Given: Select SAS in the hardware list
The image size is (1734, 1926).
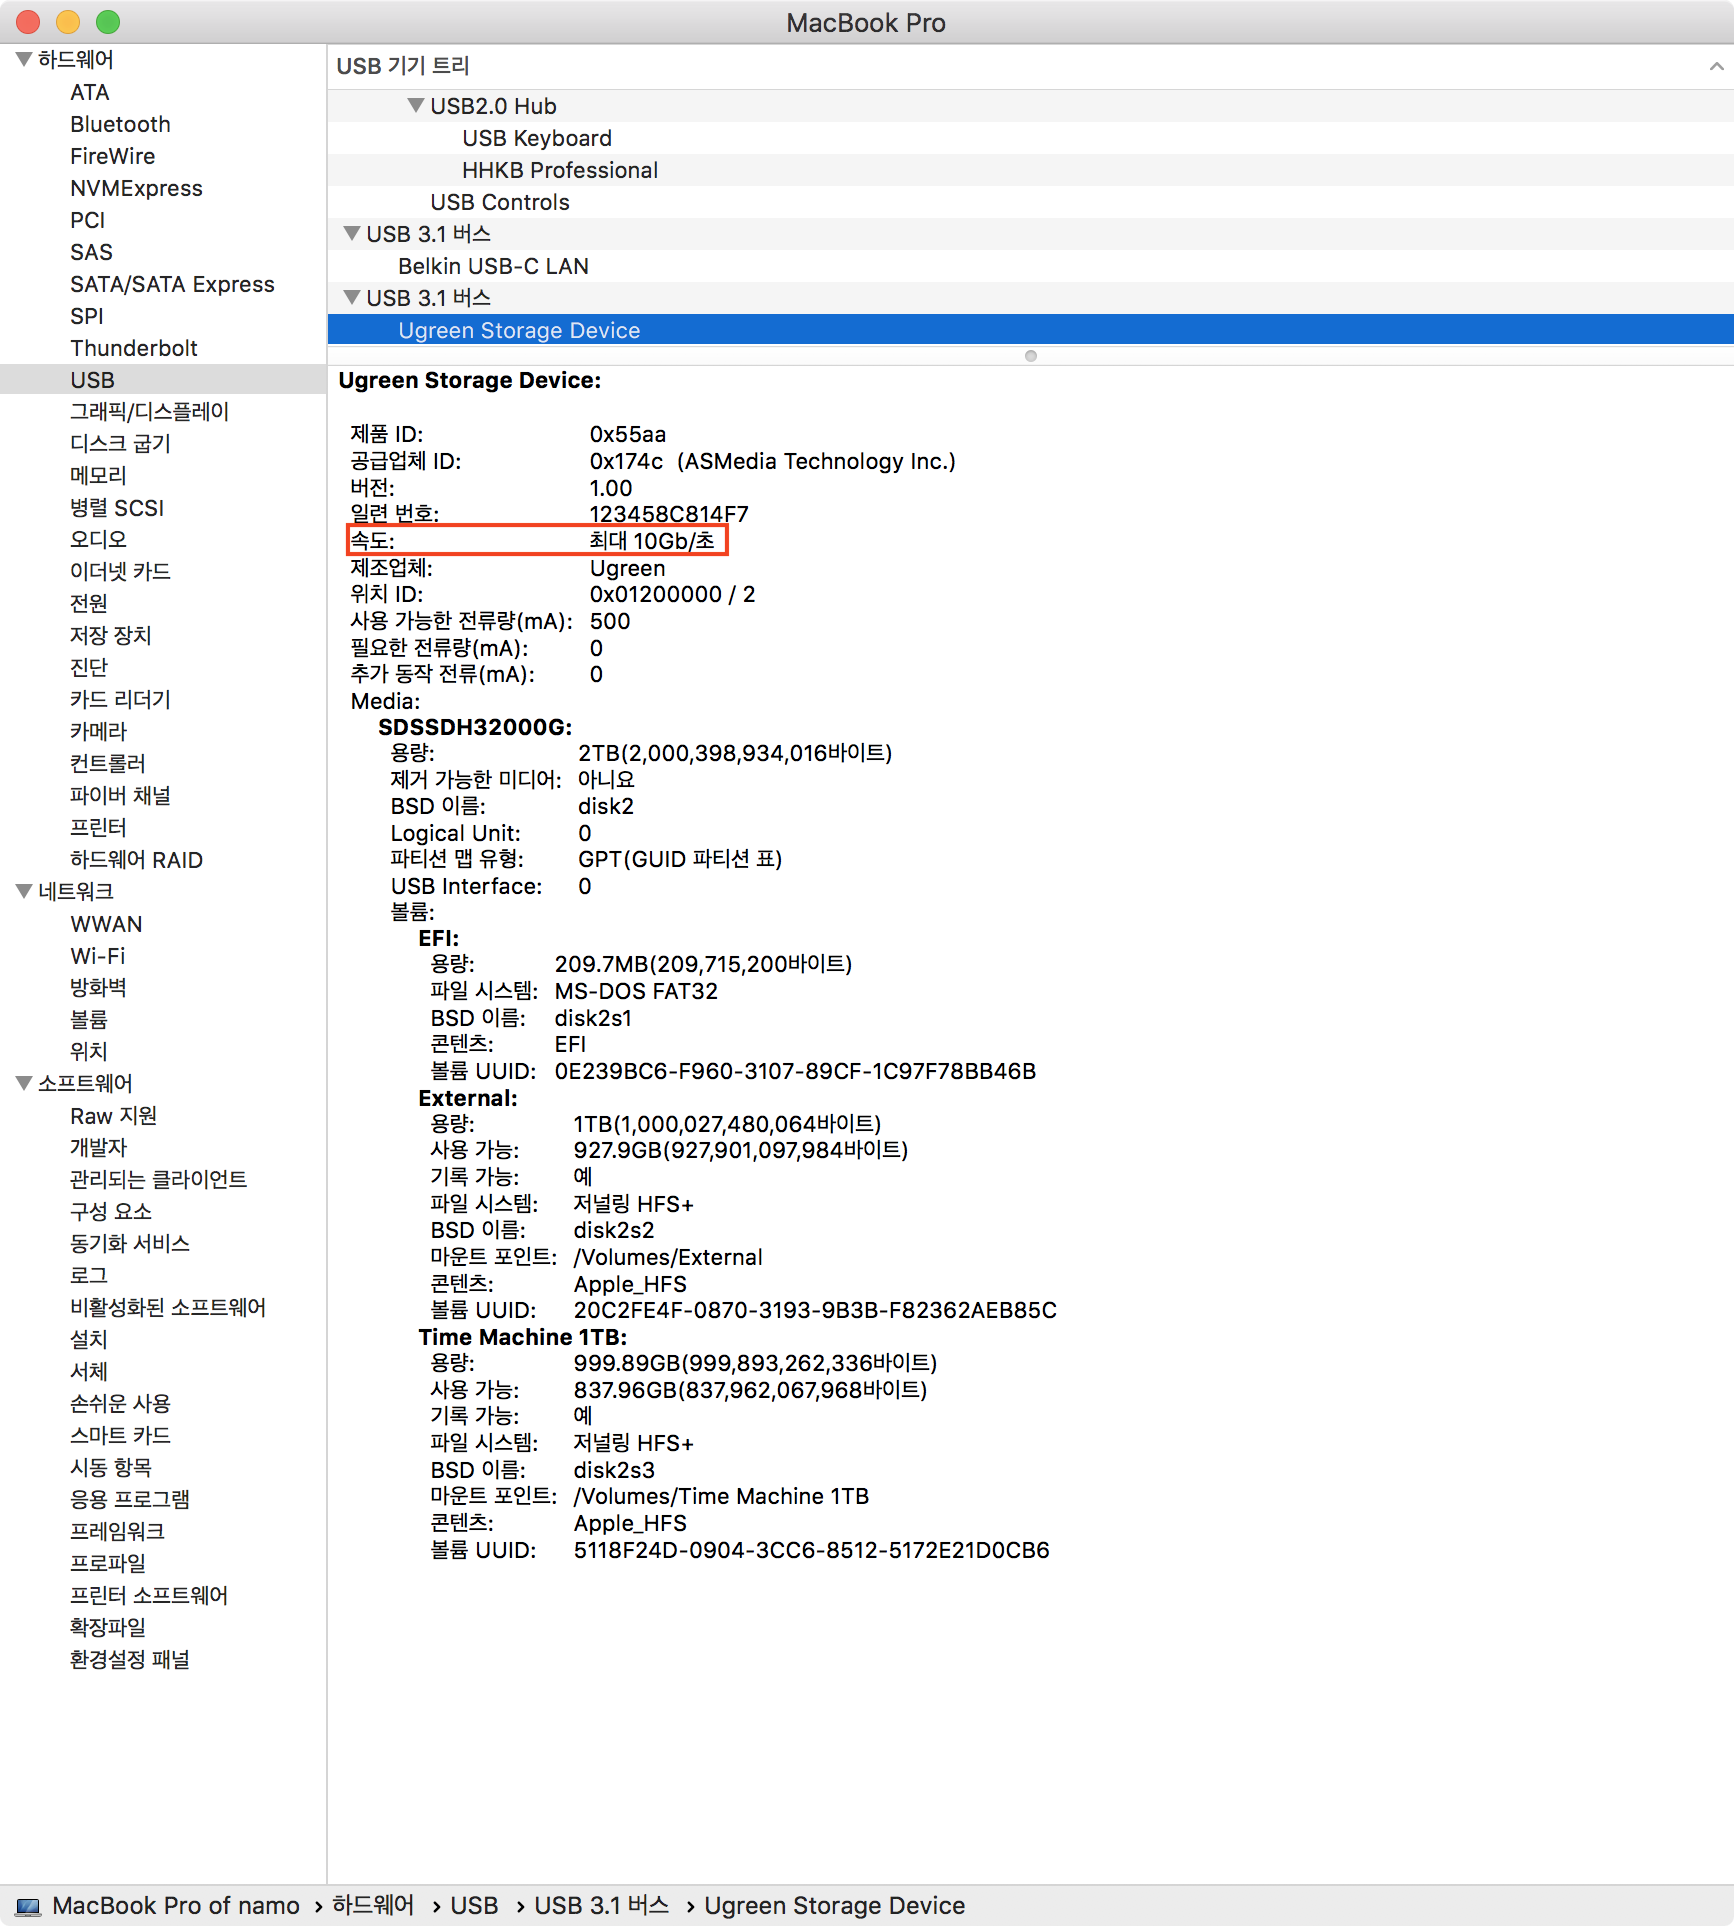Looking at the screenshot, I should click(x=91, y=252).
